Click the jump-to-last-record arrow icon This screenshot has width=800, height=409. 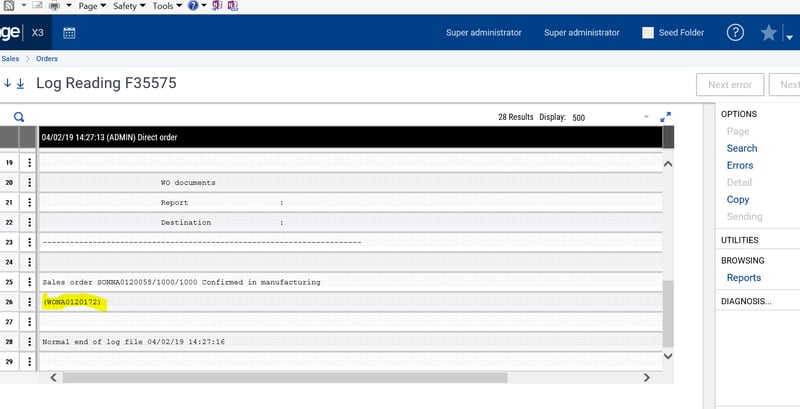pyautogui.click(x=20, y=84)
